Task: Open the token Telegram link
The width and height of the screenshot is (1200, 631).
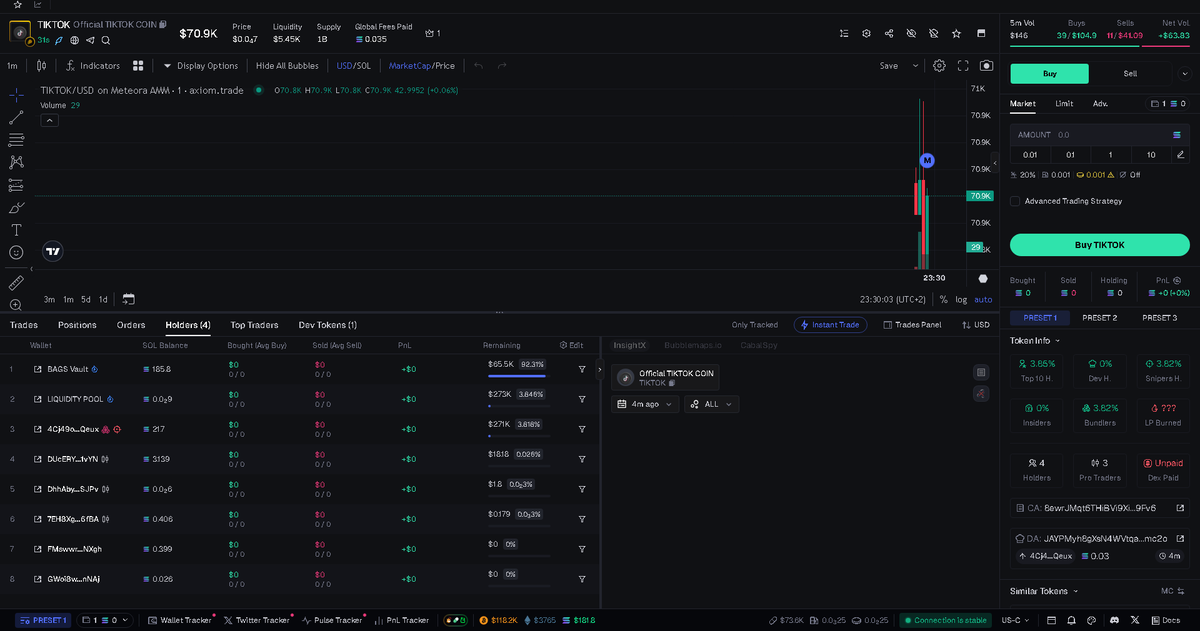Action: coord(90,40)
